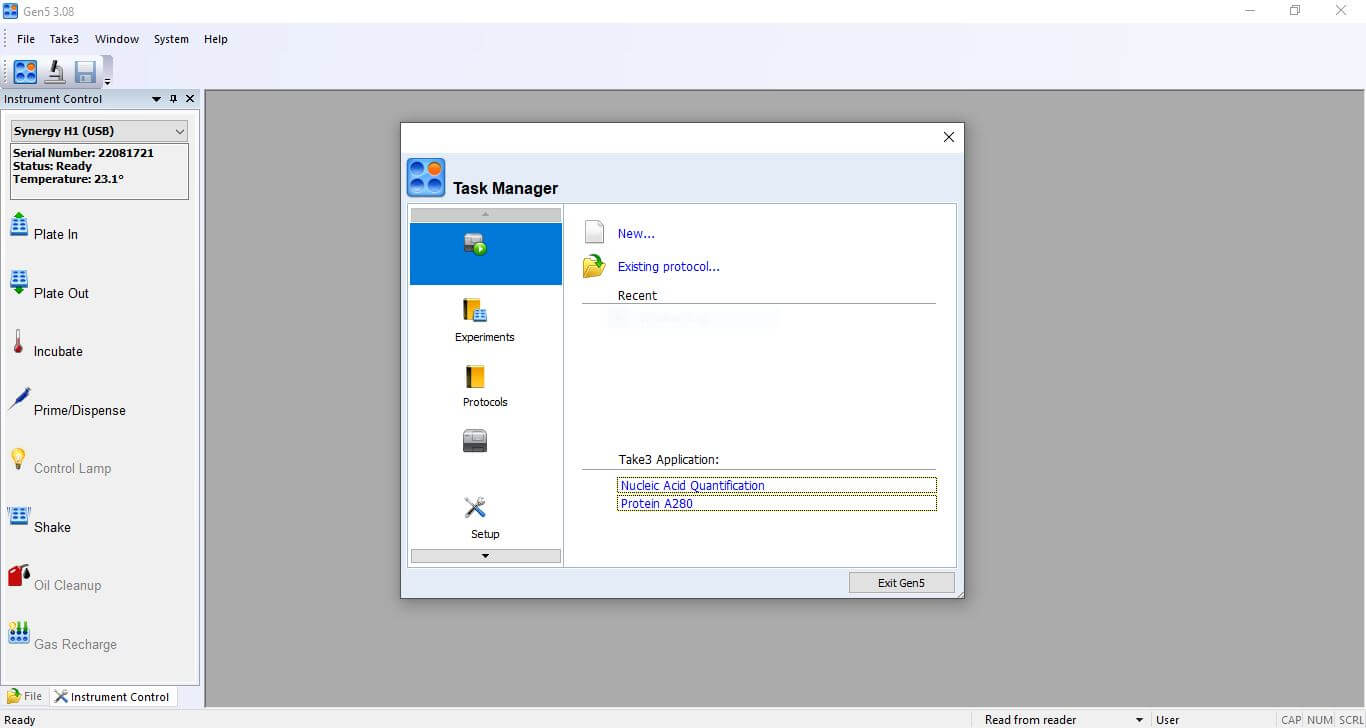Open the toolbar options overflow arrow
This screenshot has height=728, width=1366.
pos(107,81)
